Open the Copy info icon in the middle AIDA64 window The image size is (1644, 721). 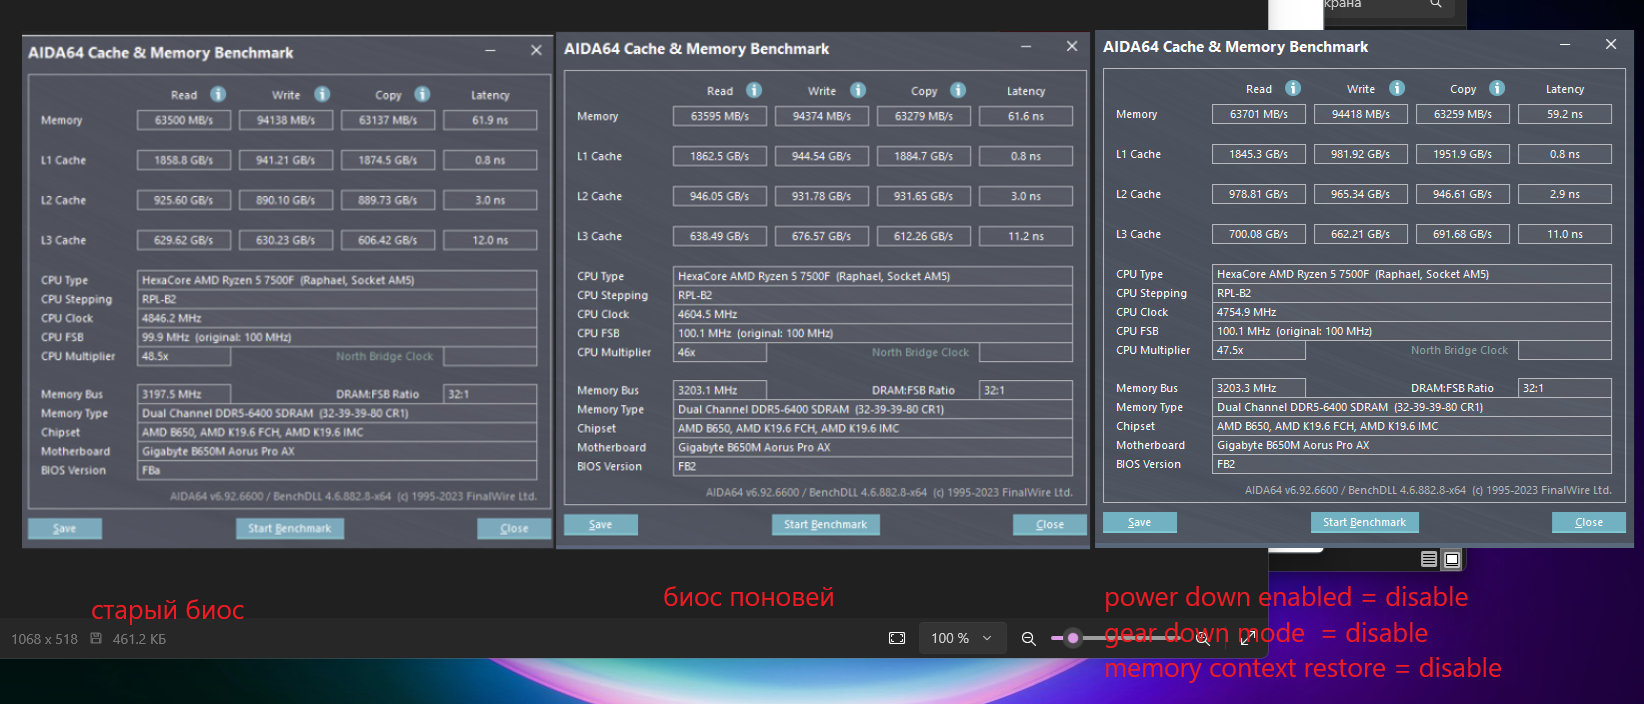point(958,90)
